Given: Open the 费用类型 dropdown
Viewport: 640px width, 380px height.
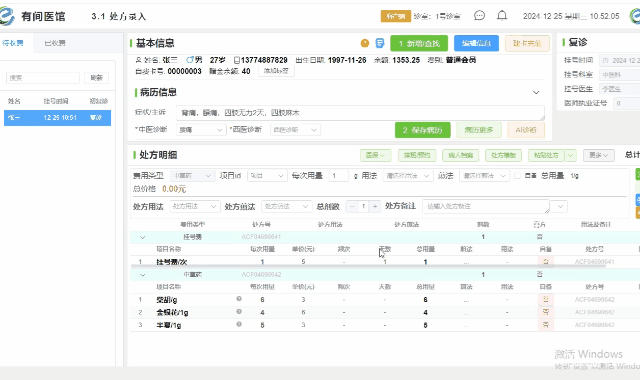Looking at the screenshot, I should point(193,176).
